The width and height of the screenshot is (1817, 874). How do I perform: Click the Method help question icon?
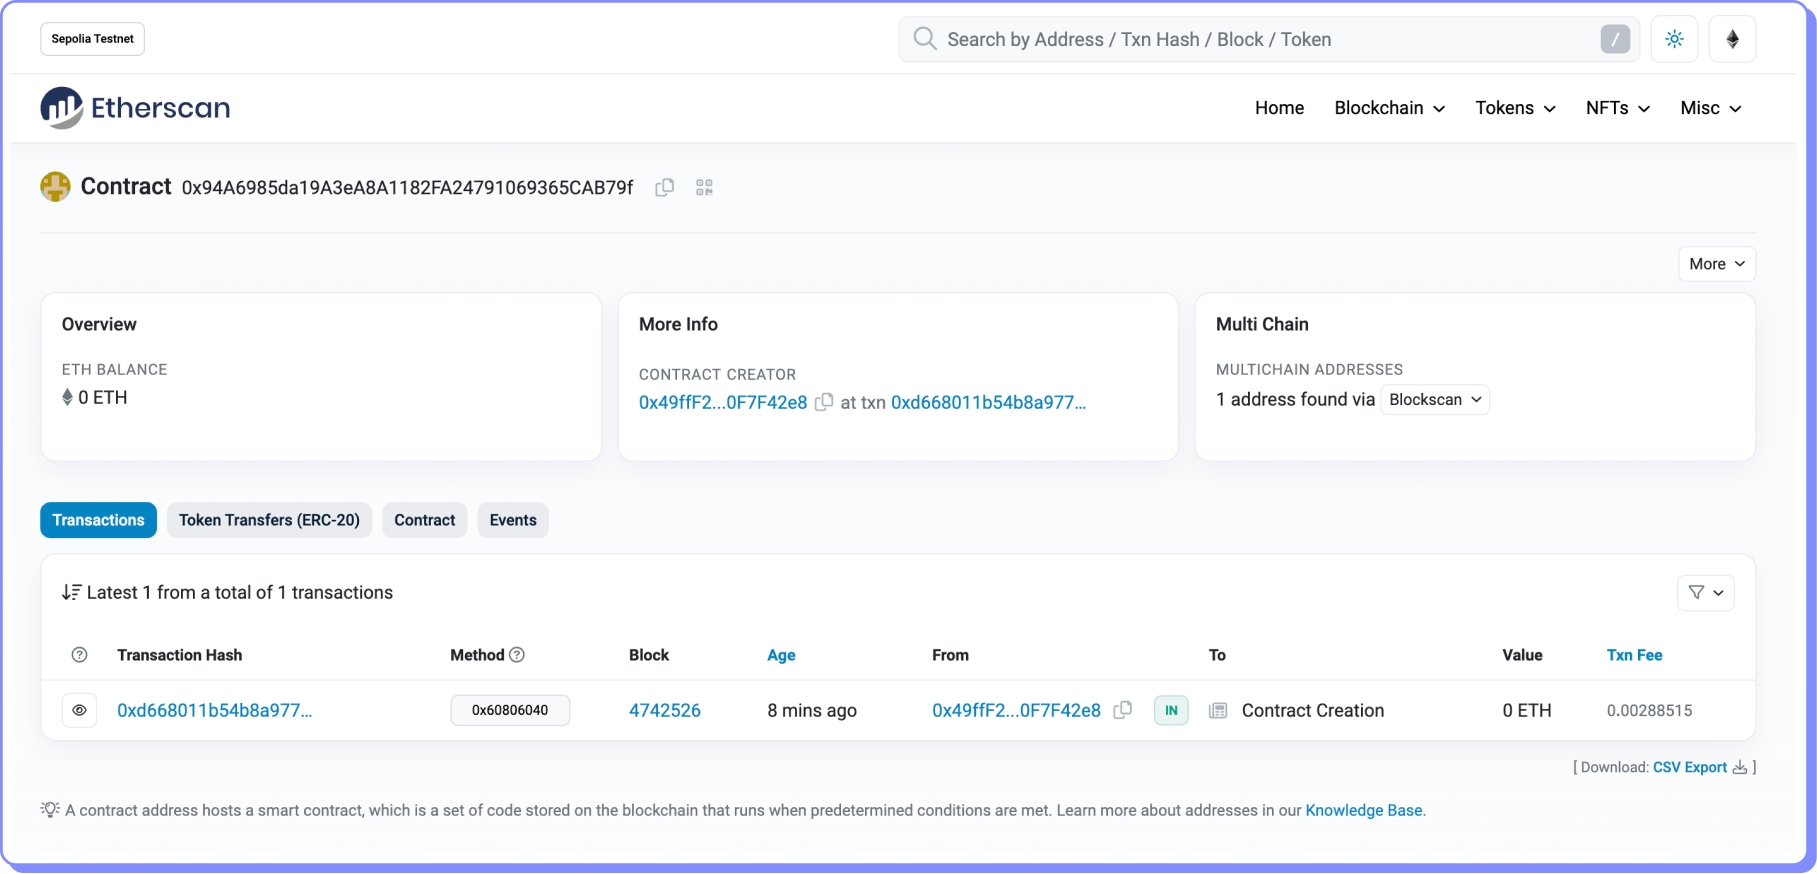(517, 655)
